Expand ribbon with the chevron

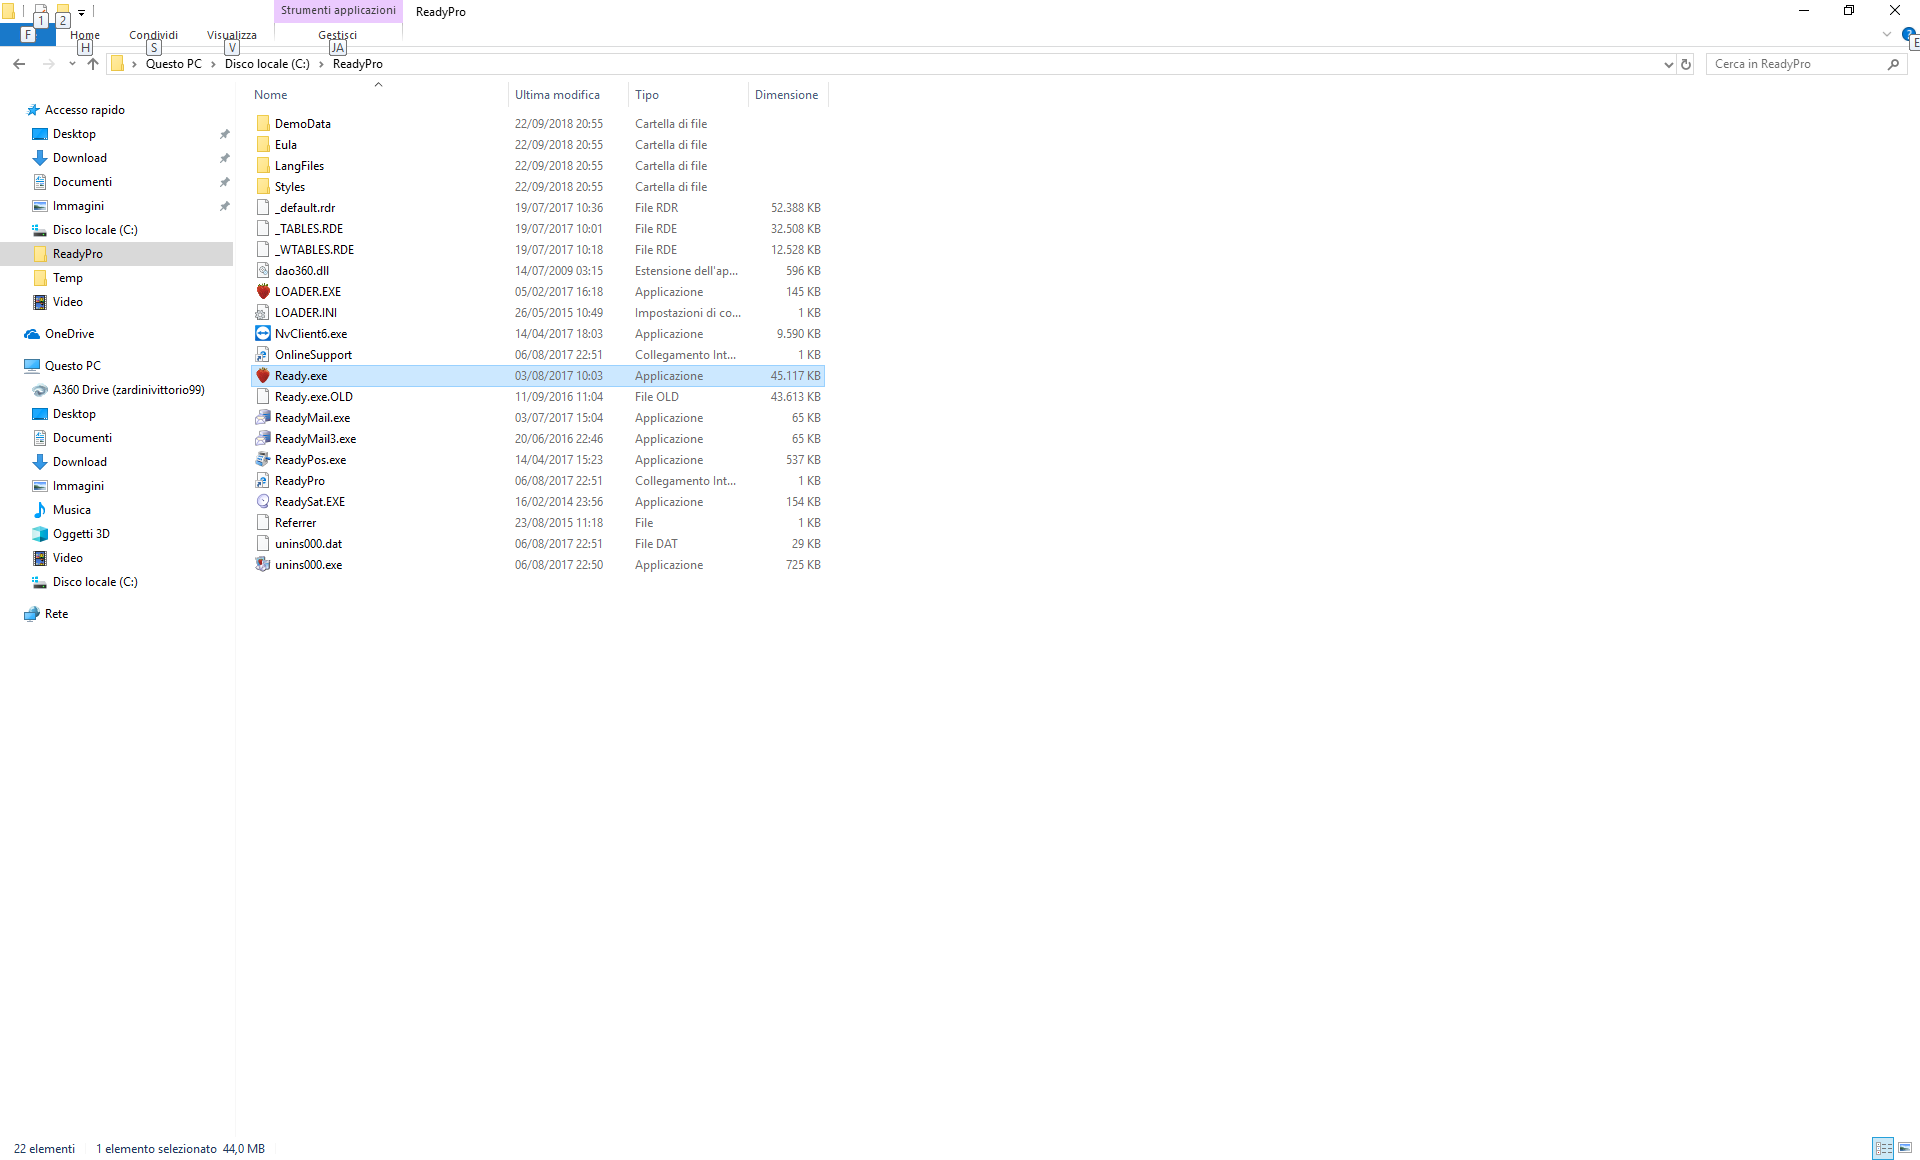click(x=1887, y=35)
